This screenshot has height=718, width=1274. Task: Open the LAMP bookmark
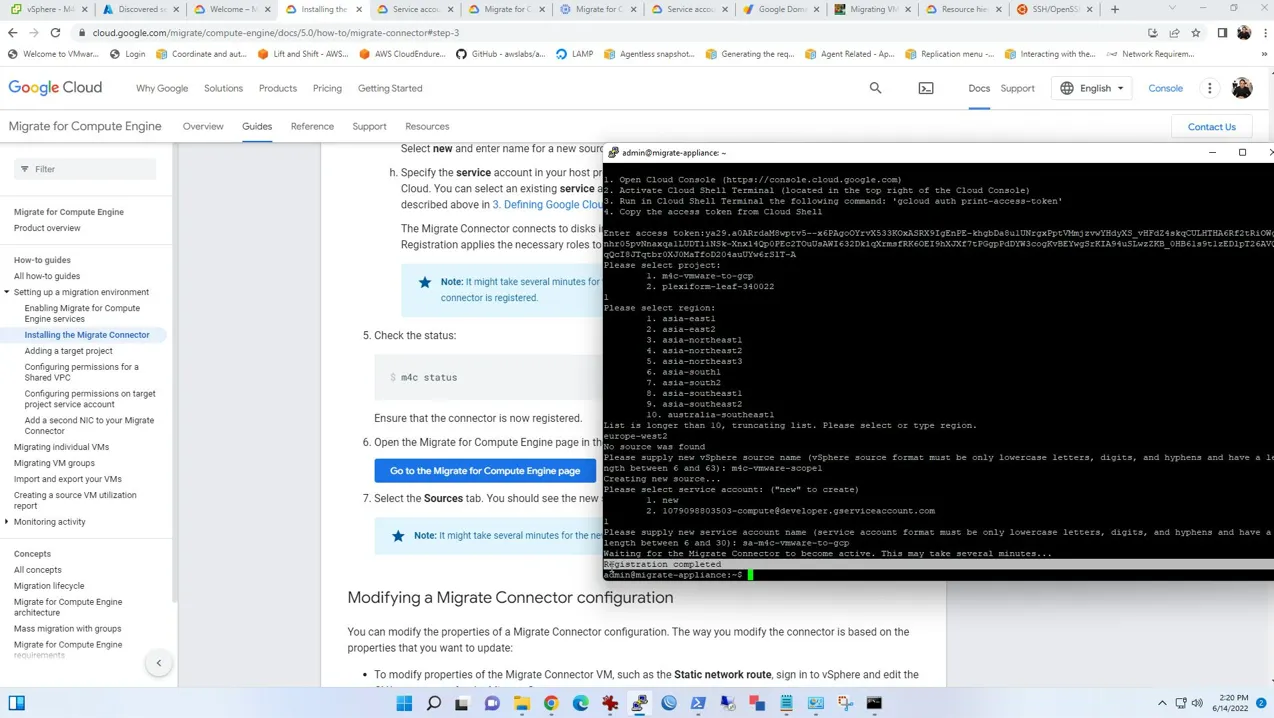(574, 54)
